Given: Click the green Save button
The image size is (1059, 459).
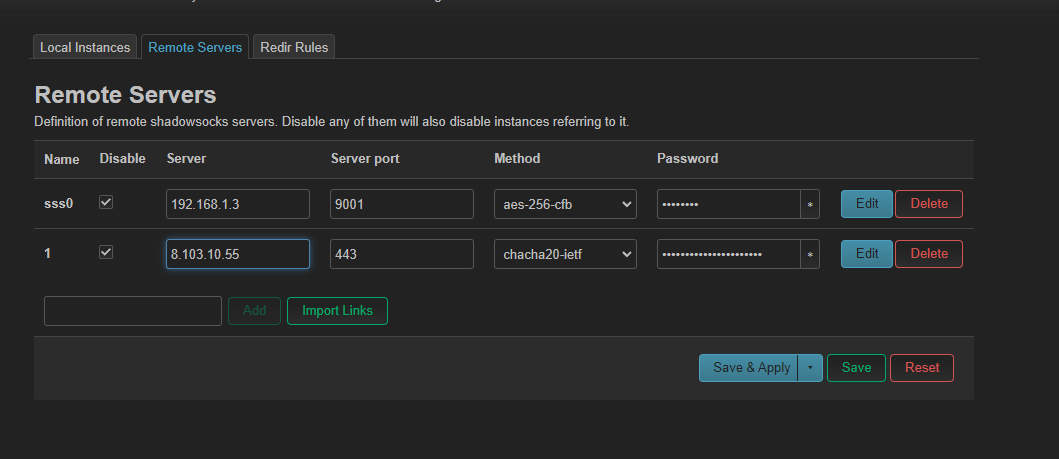Looking at the screenshot, I should pos(856,368).
